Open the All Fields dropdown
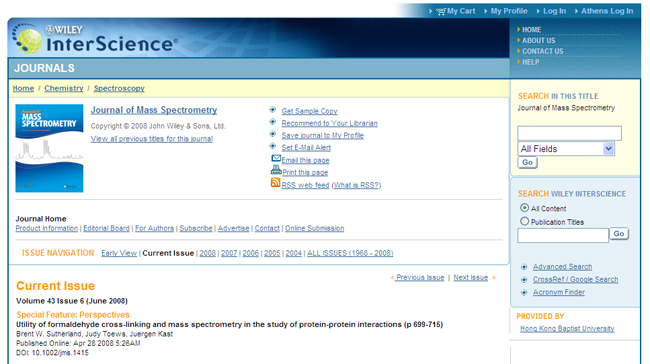The image size is (650, 364). (566, 149)
